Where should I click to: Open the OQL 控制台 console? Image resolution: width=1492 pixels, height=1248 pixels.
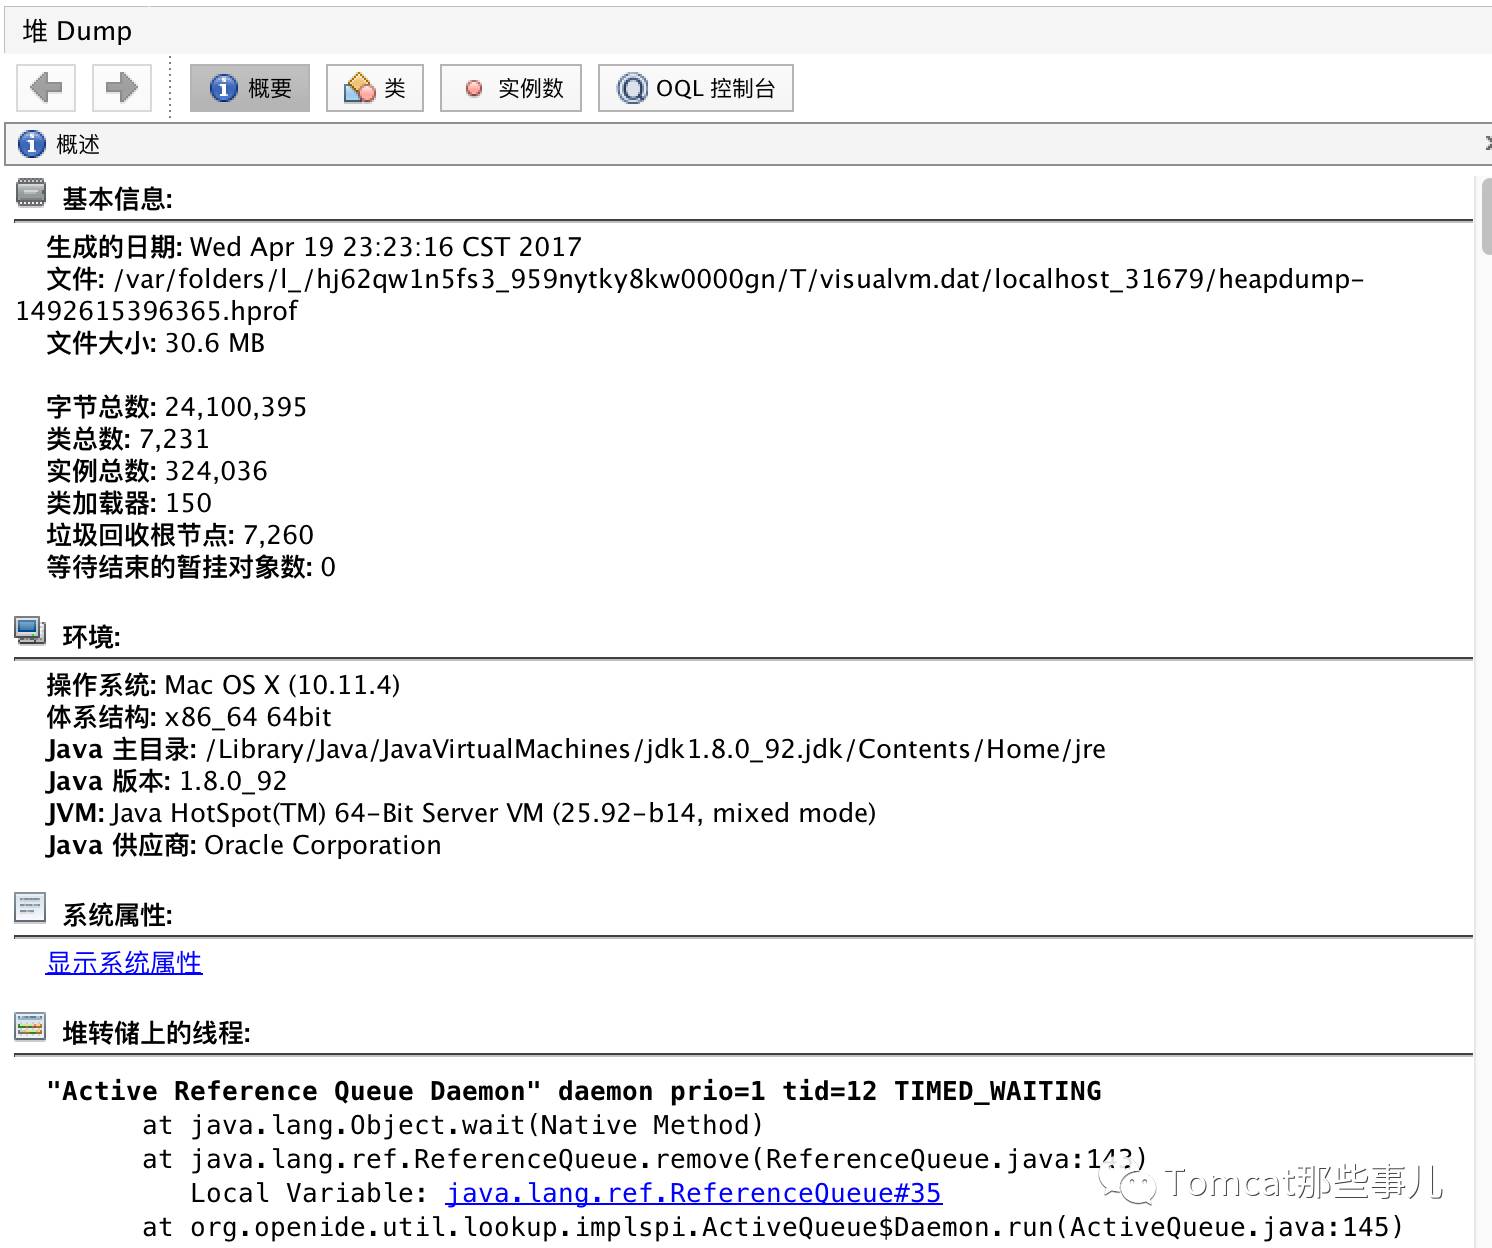(696, 88)
